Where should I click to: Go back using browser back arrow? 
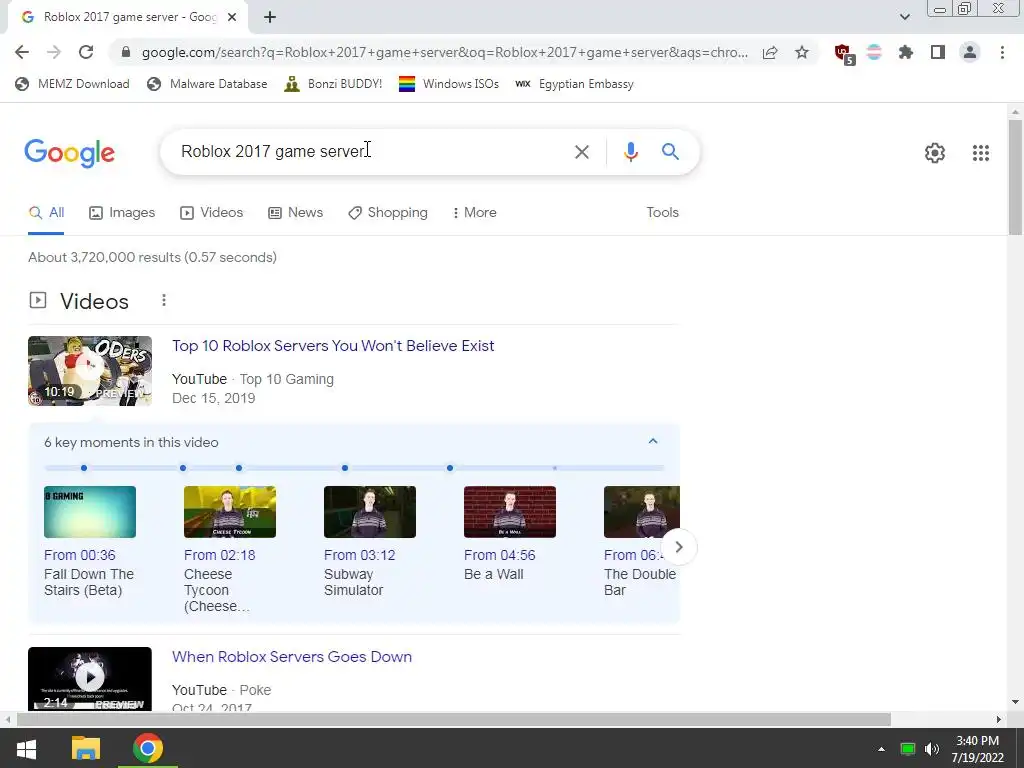click(22, 52)
